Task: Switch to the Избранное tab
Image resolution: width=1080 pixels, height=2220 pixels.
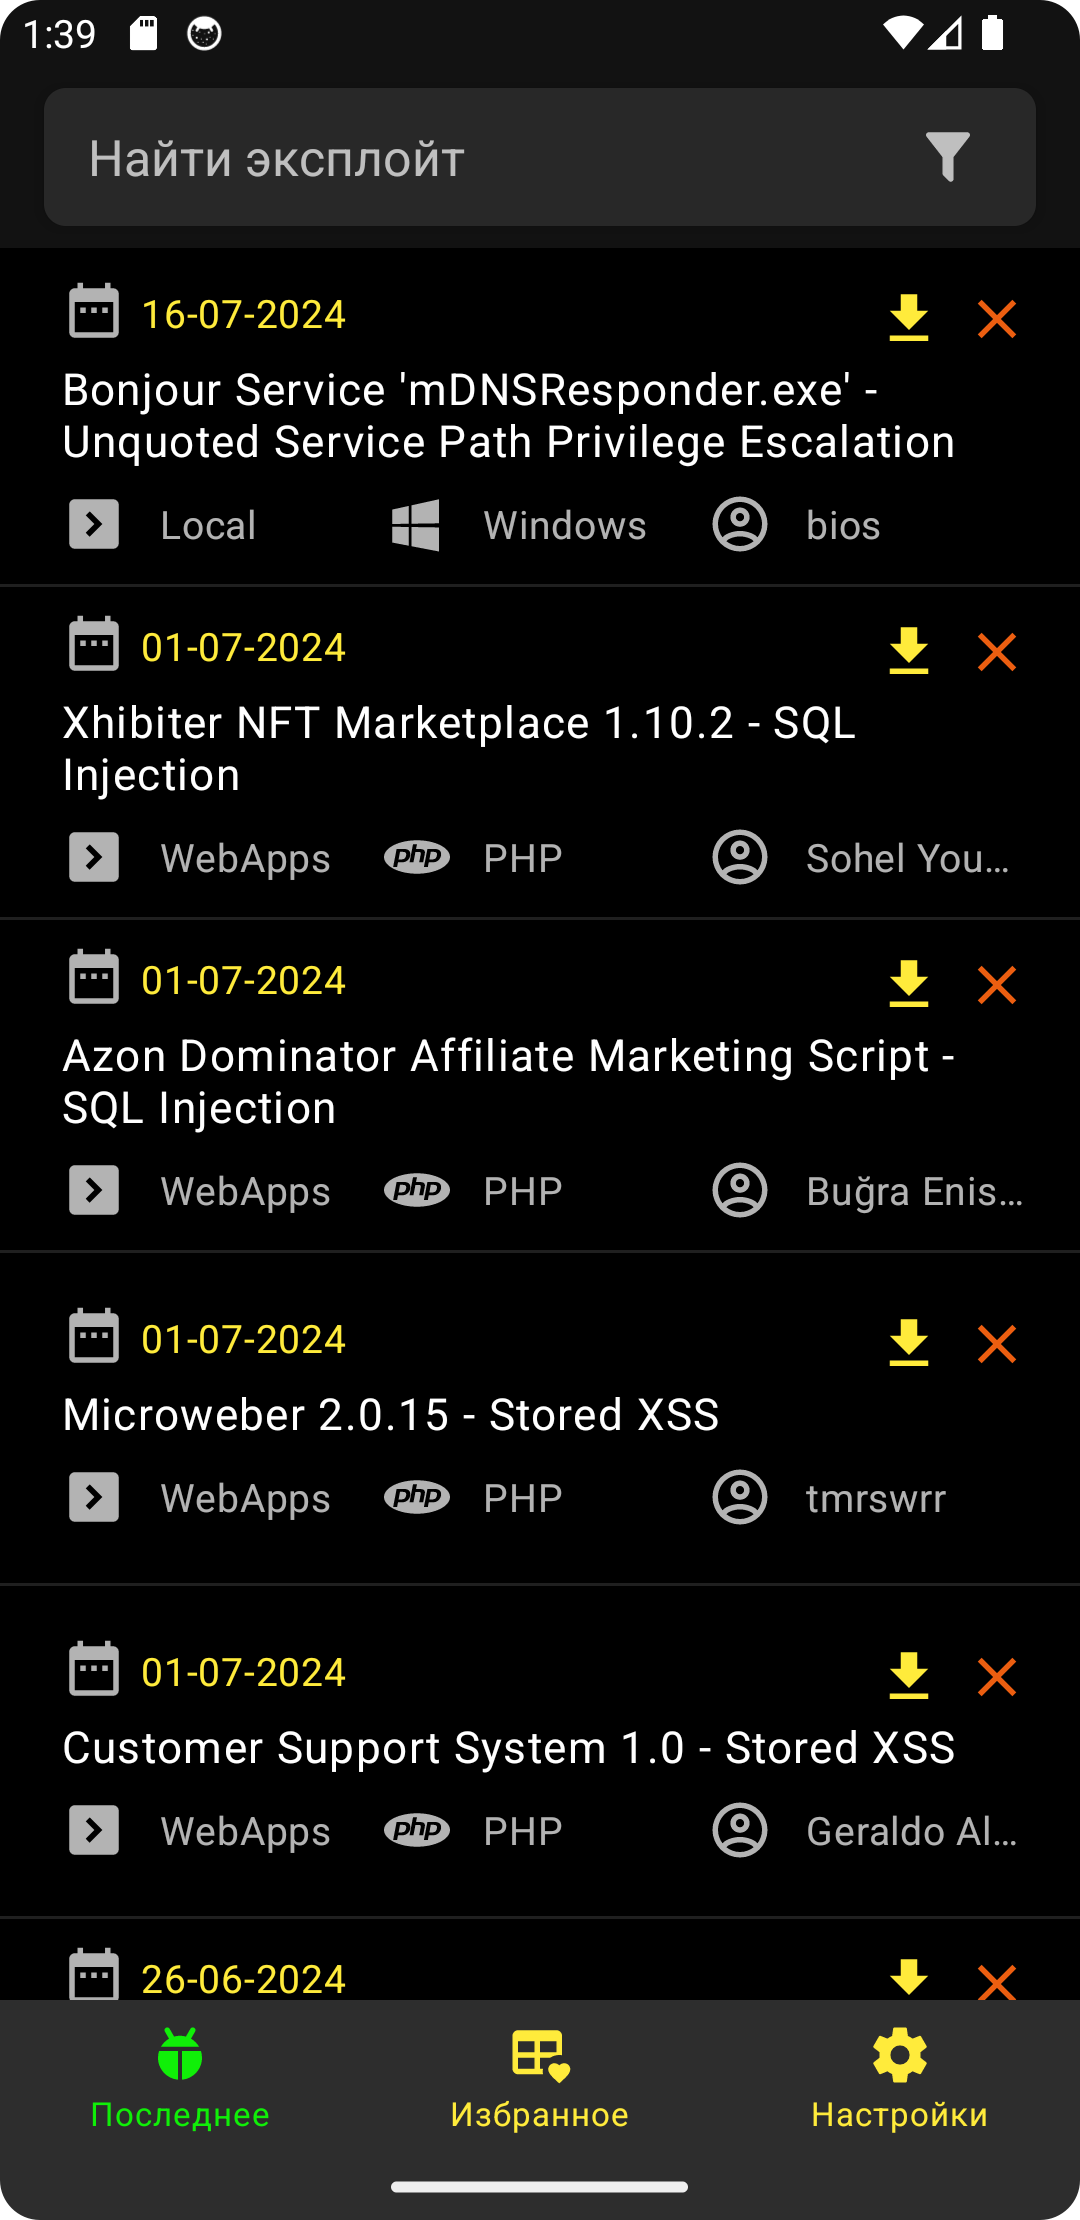Action: (540, 2078)
